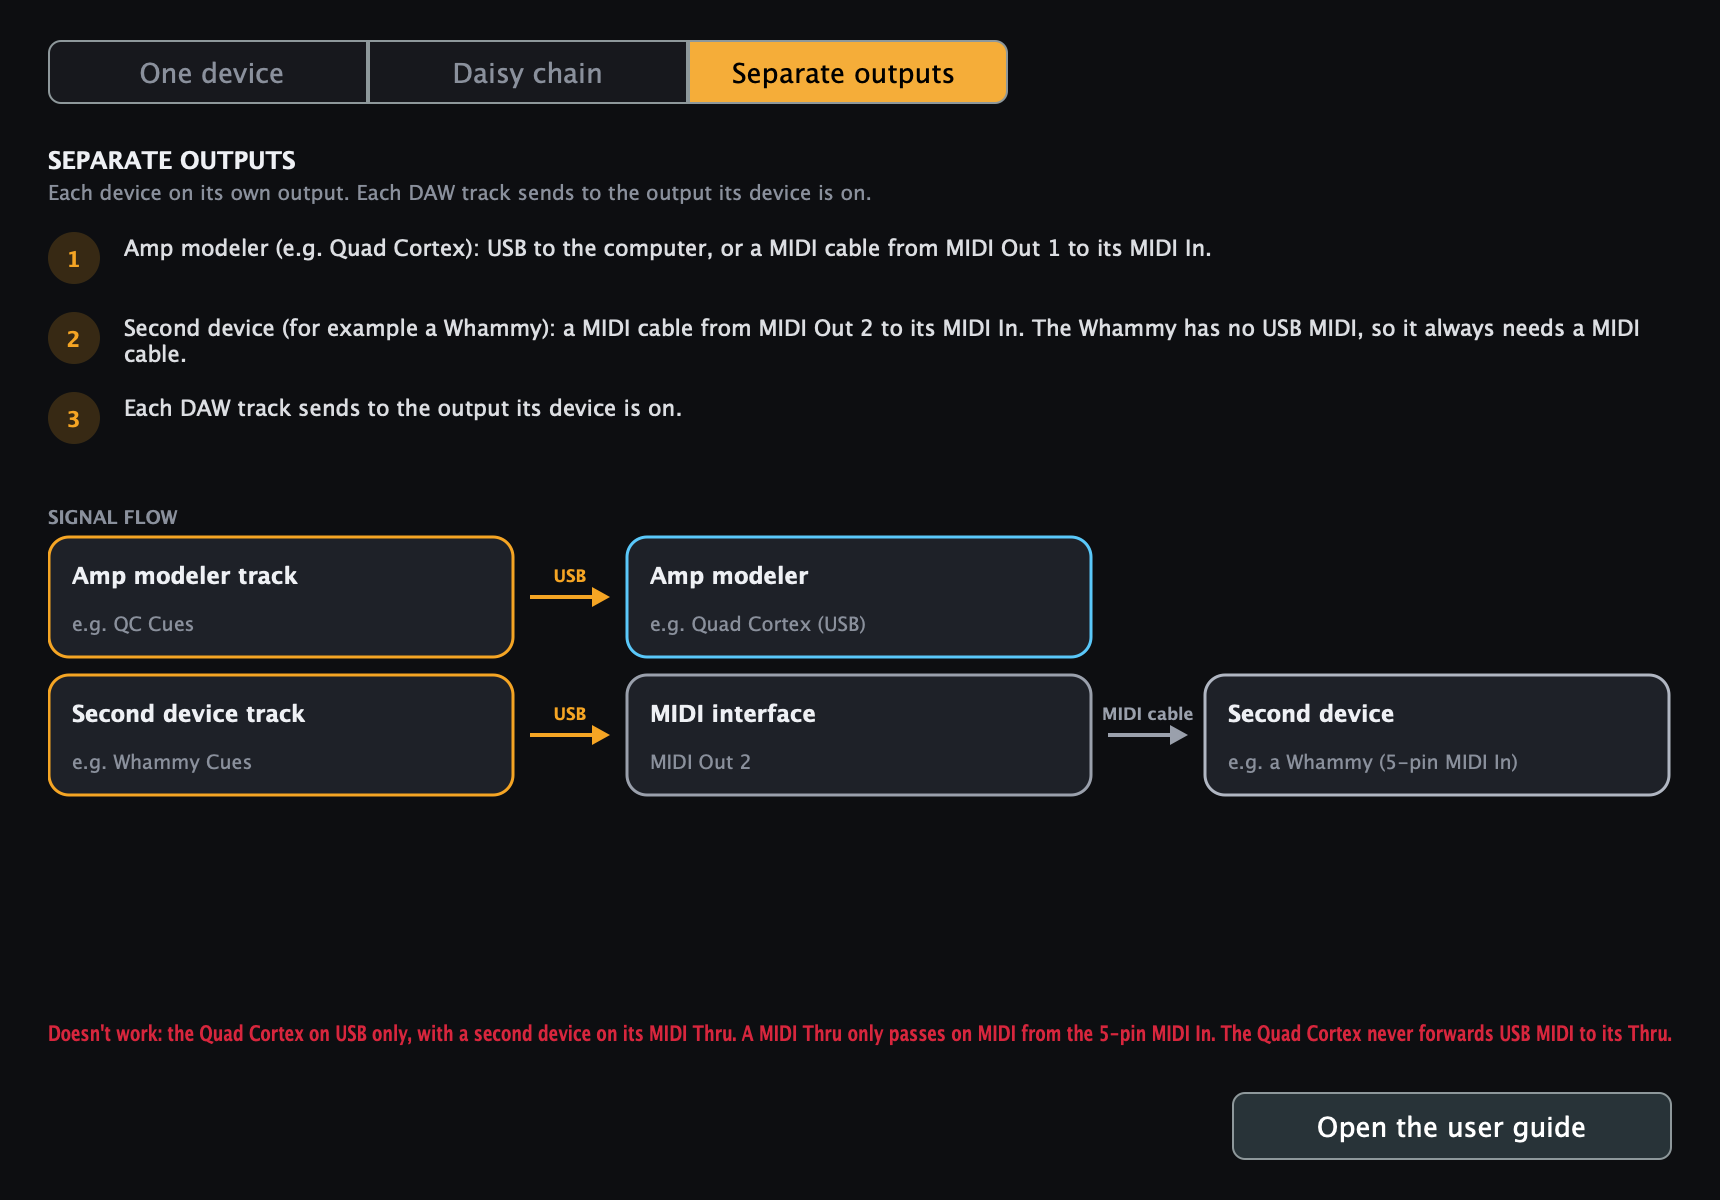Click the "MIDI interface" title

(x=733, y=714)
